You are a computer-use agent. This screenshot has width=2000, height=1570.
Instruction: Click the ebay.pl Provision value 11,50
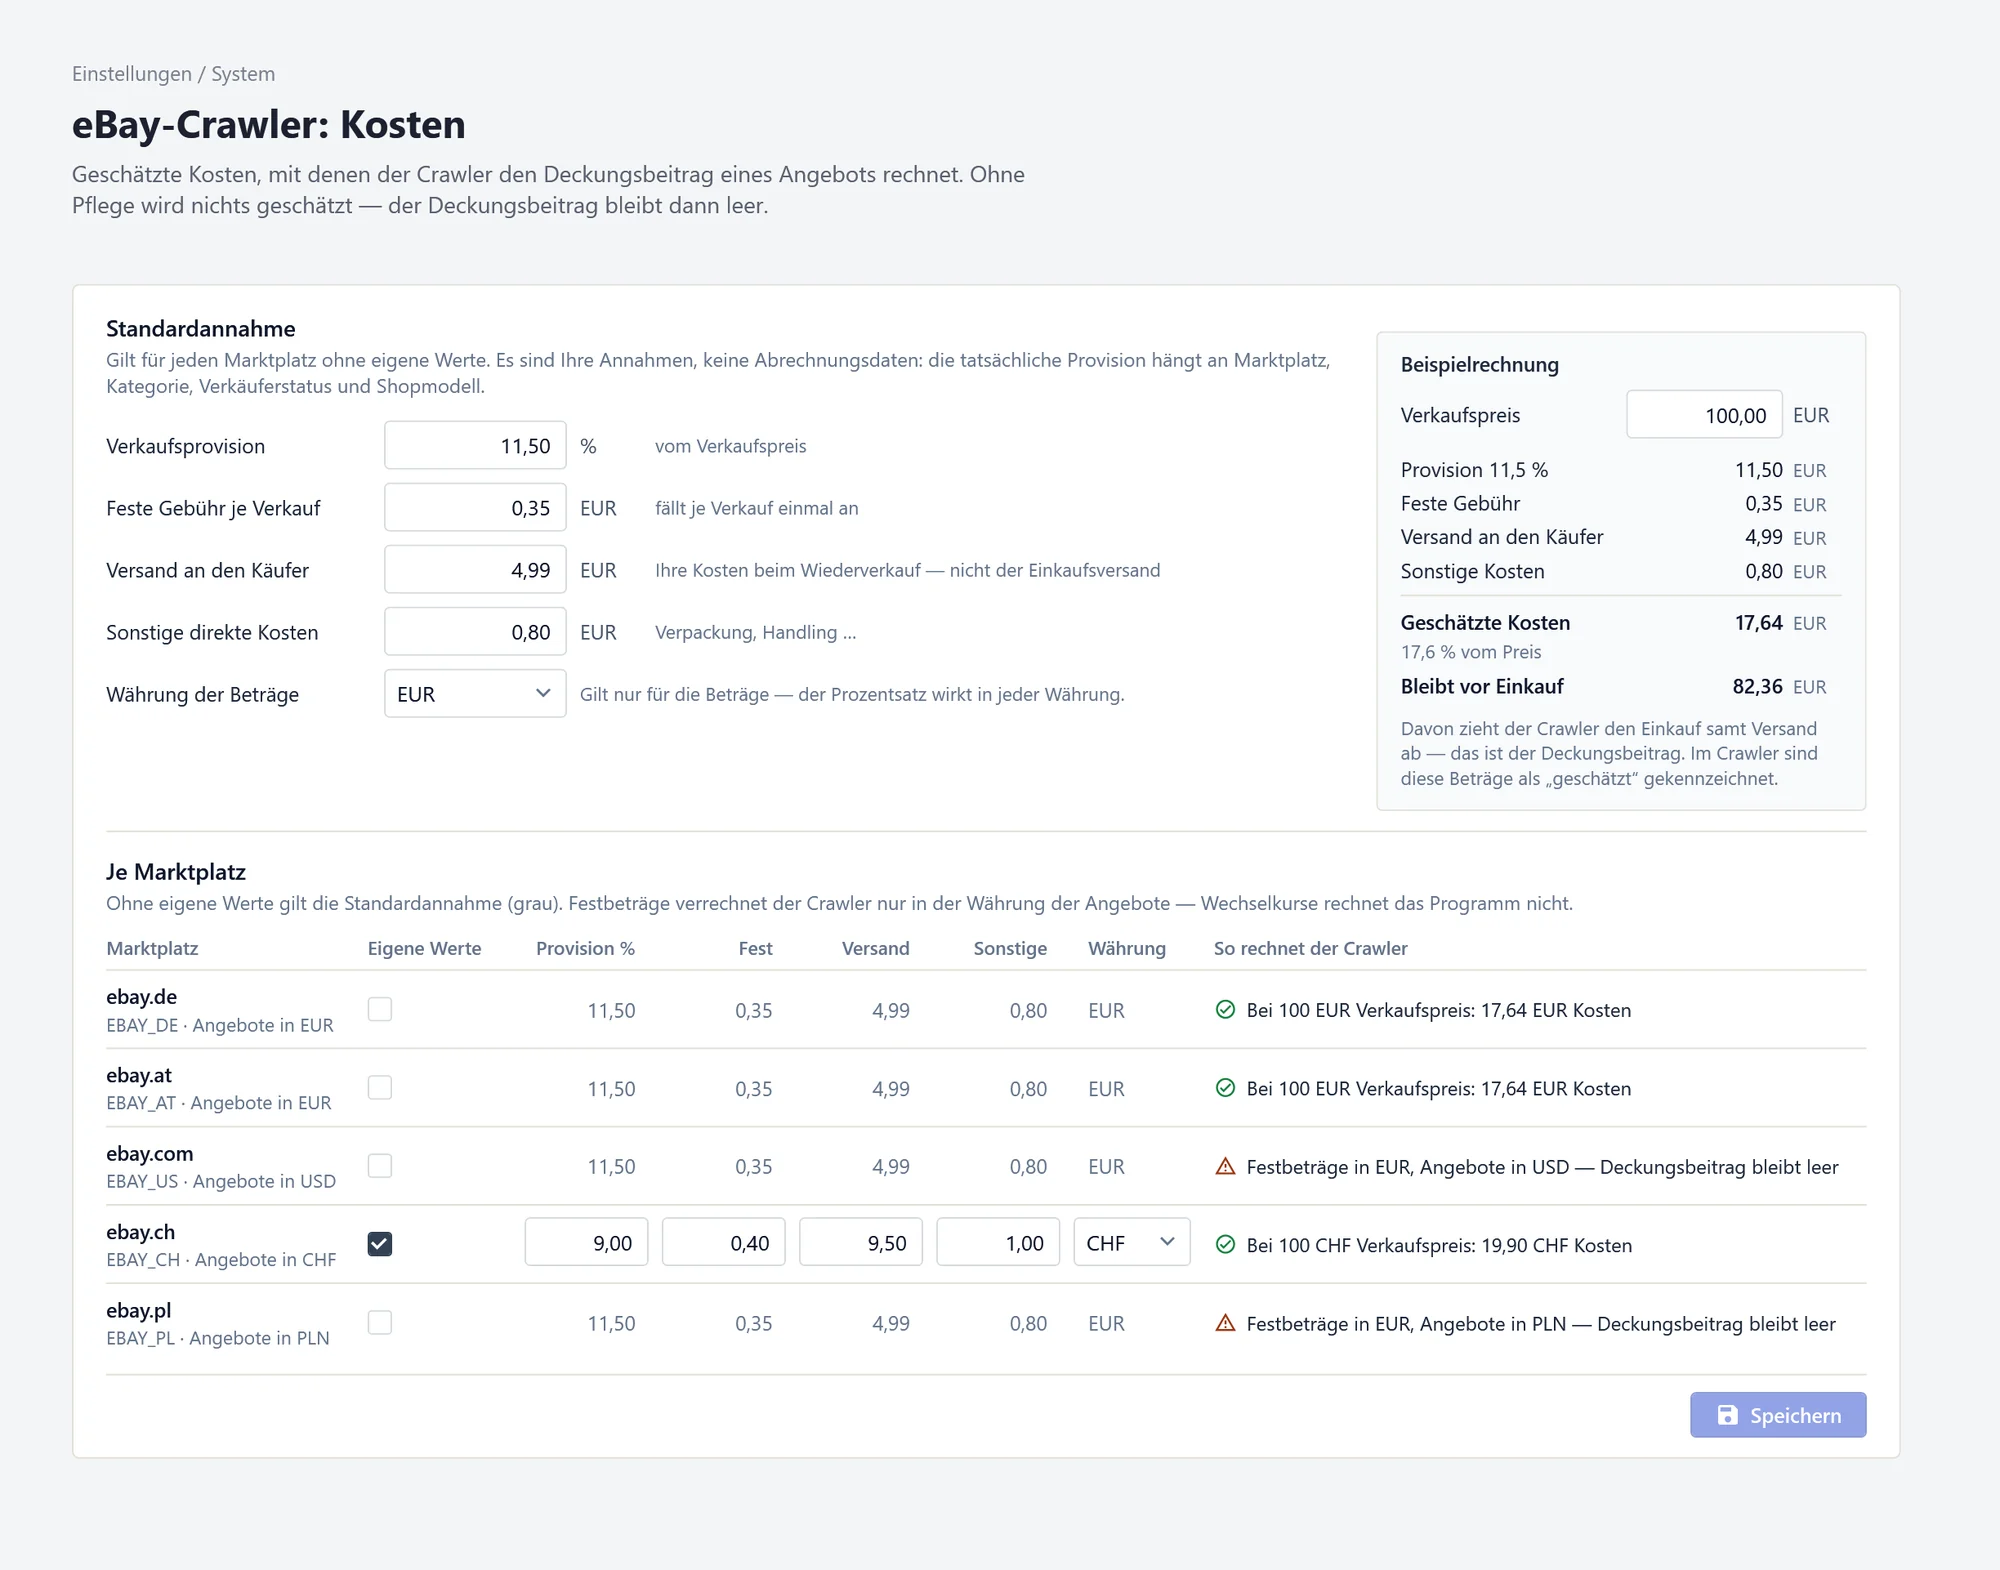pos(611,1323)
